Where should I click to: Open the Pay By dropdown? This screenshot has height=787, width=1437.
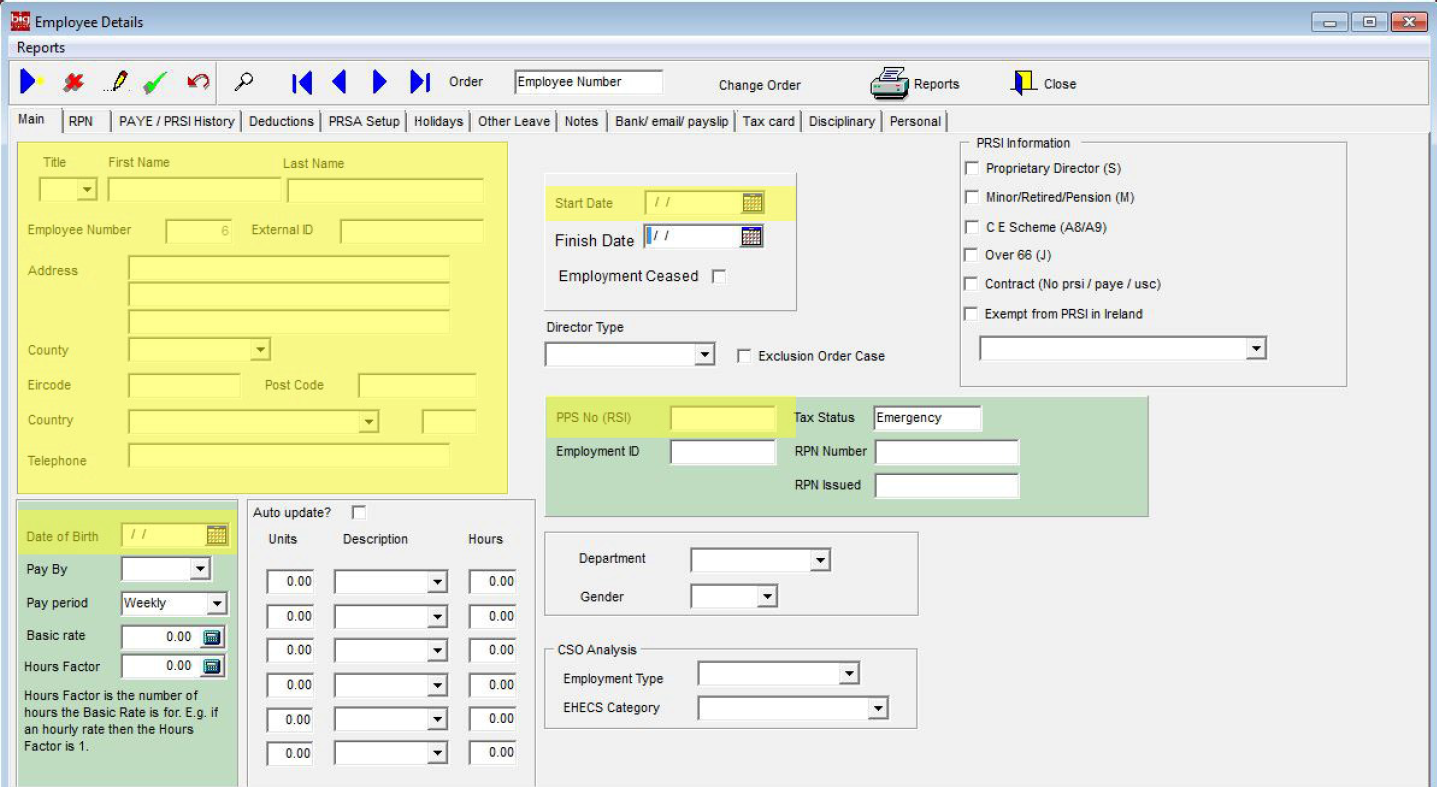tap(200, 569)
